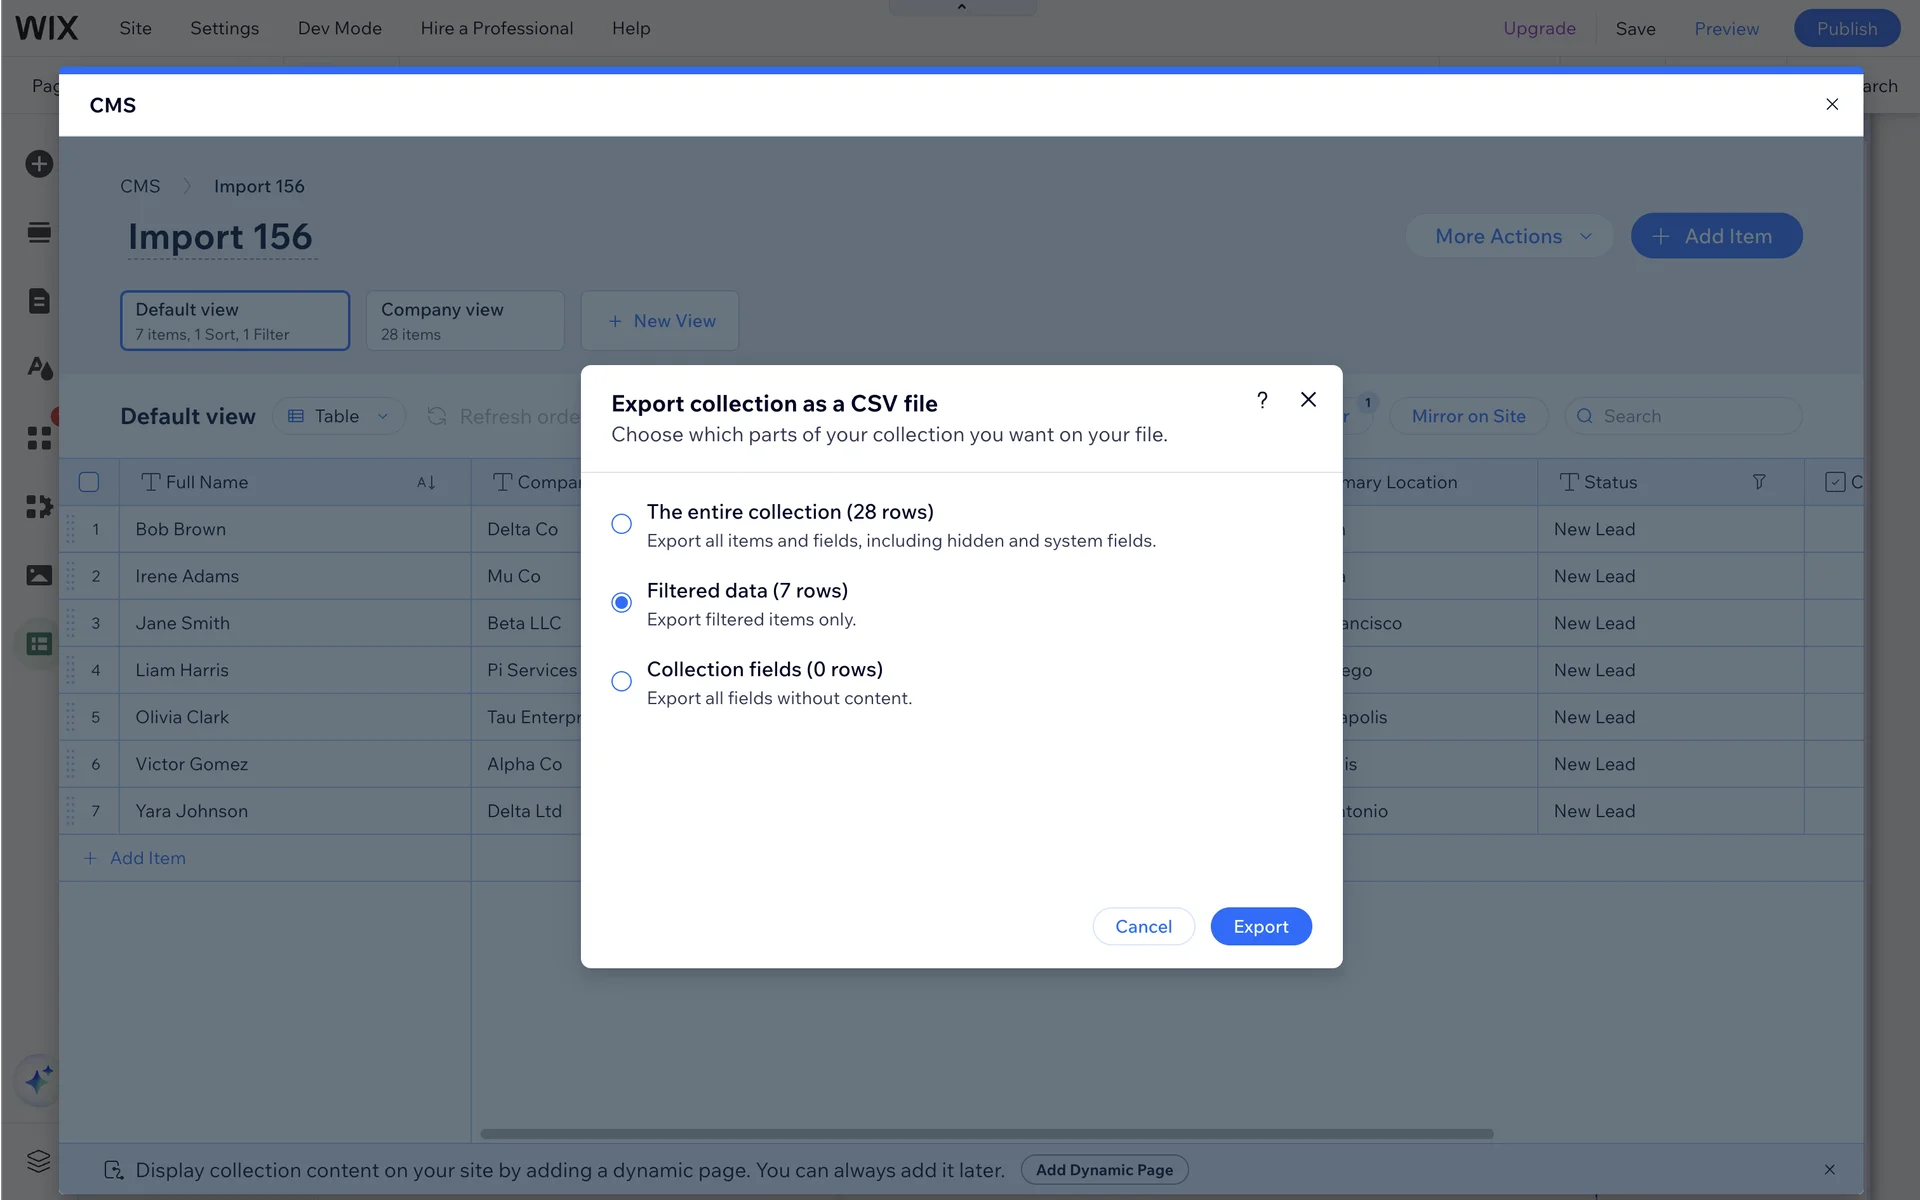
Task: Click the AI assistant sparkle icon
Action: 39,1080
